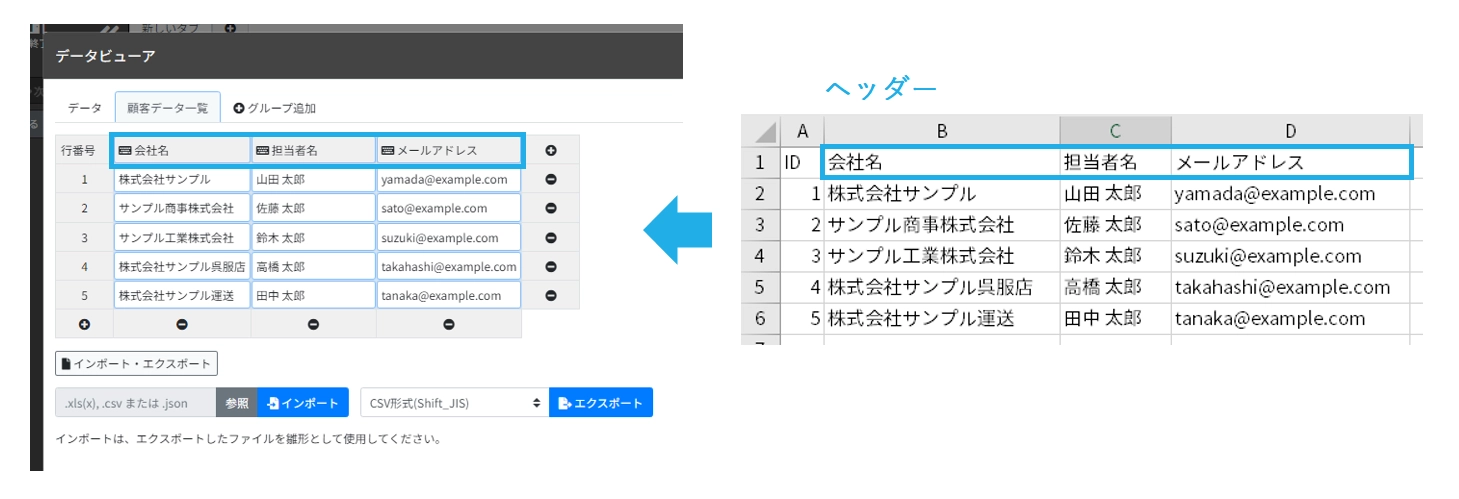Click グループ追加 to add a group
Viewport: 1459px width, 499px height.
point(274,108)
